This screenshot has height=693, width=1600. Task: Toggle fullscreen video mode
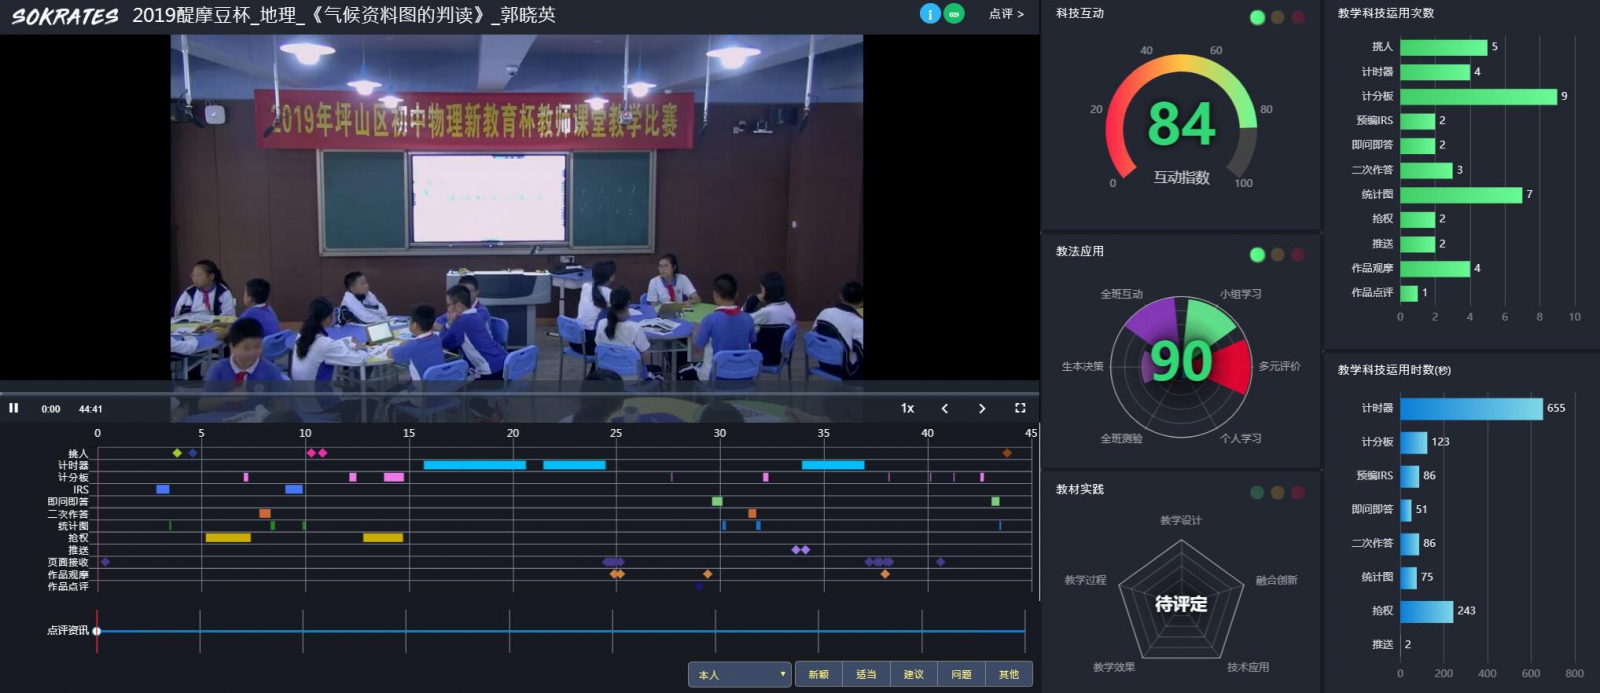(x=1020, y=408)
